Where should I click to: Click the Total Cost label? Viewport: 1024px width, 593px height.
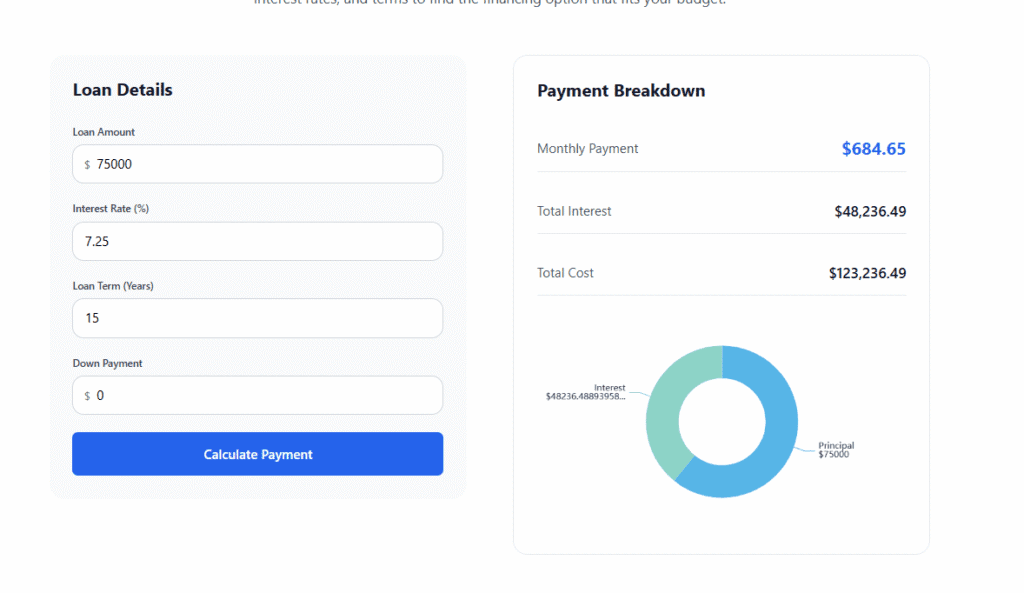565,273
